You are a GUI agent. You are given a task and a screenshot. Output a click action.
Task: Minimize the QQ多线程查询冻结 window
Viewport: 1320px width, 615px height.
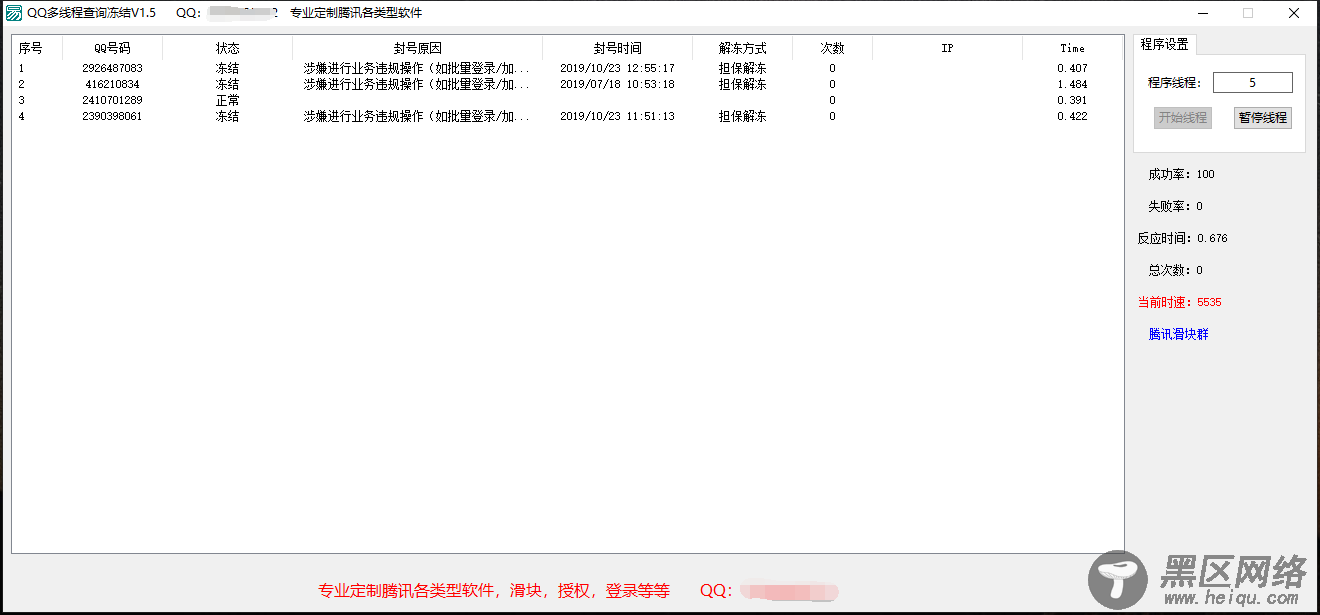pyautogui.click(x=1202, y=13)
